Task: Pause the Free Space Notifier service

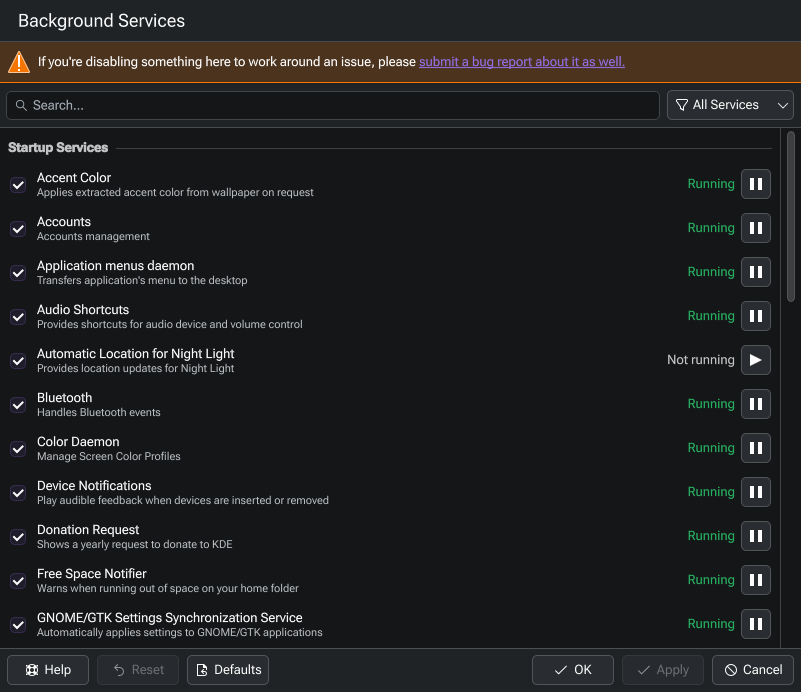Action: 755,580
